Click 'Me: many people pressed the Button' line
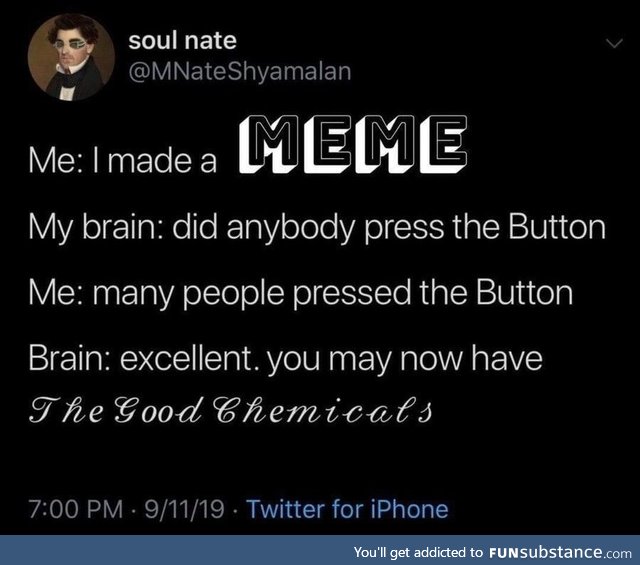Image resolution: width=640 pixels, height=565 pixels. [301, 294]
